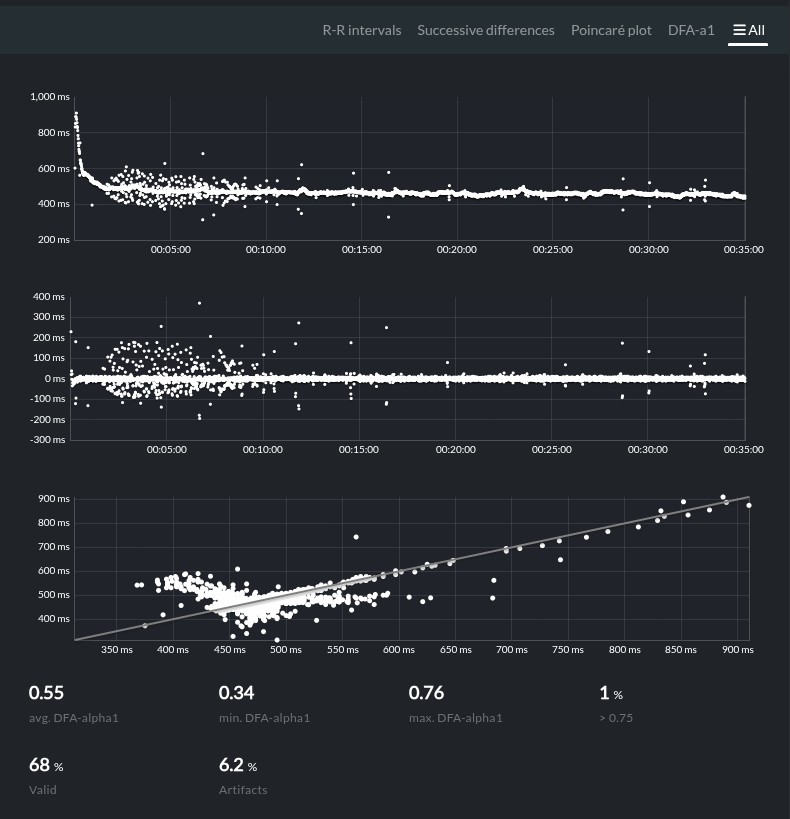The image size is (790, 819).
Task: Click the avg. DFA-alpha1 value 0.55
Action: tap(46, 693)
